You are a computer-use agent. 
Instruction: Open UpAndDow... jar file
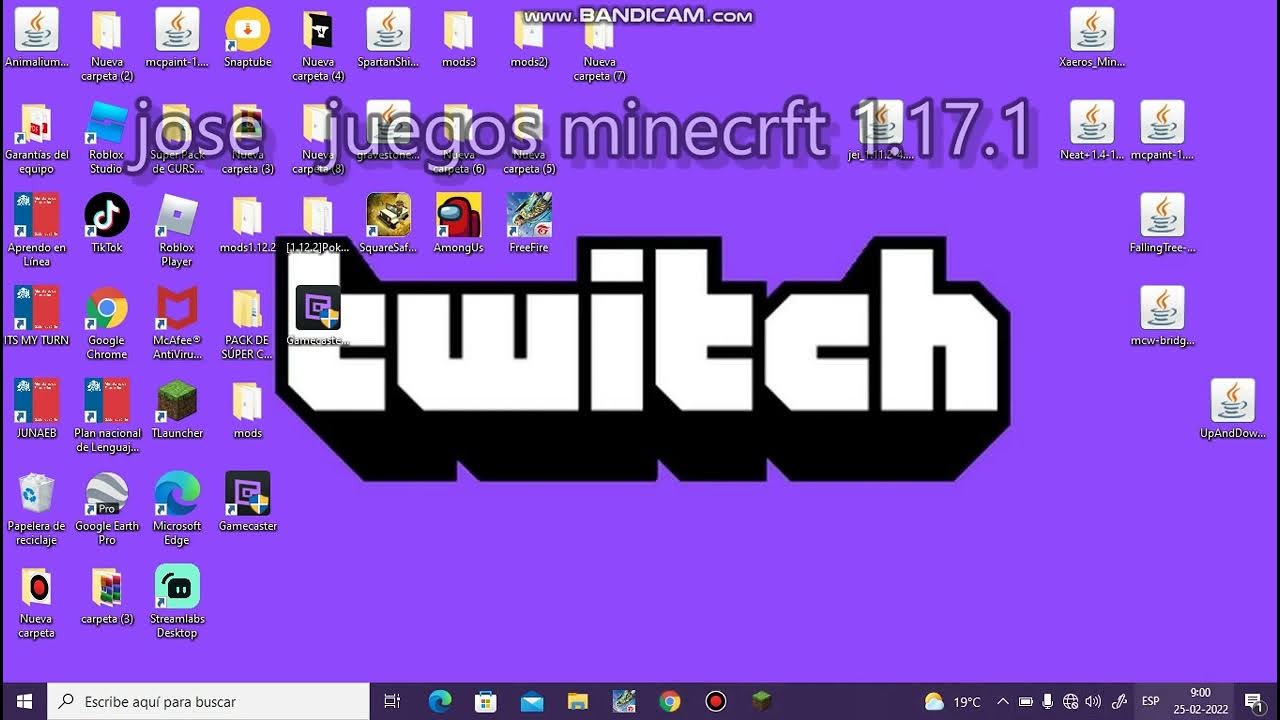click(1232, 402)
